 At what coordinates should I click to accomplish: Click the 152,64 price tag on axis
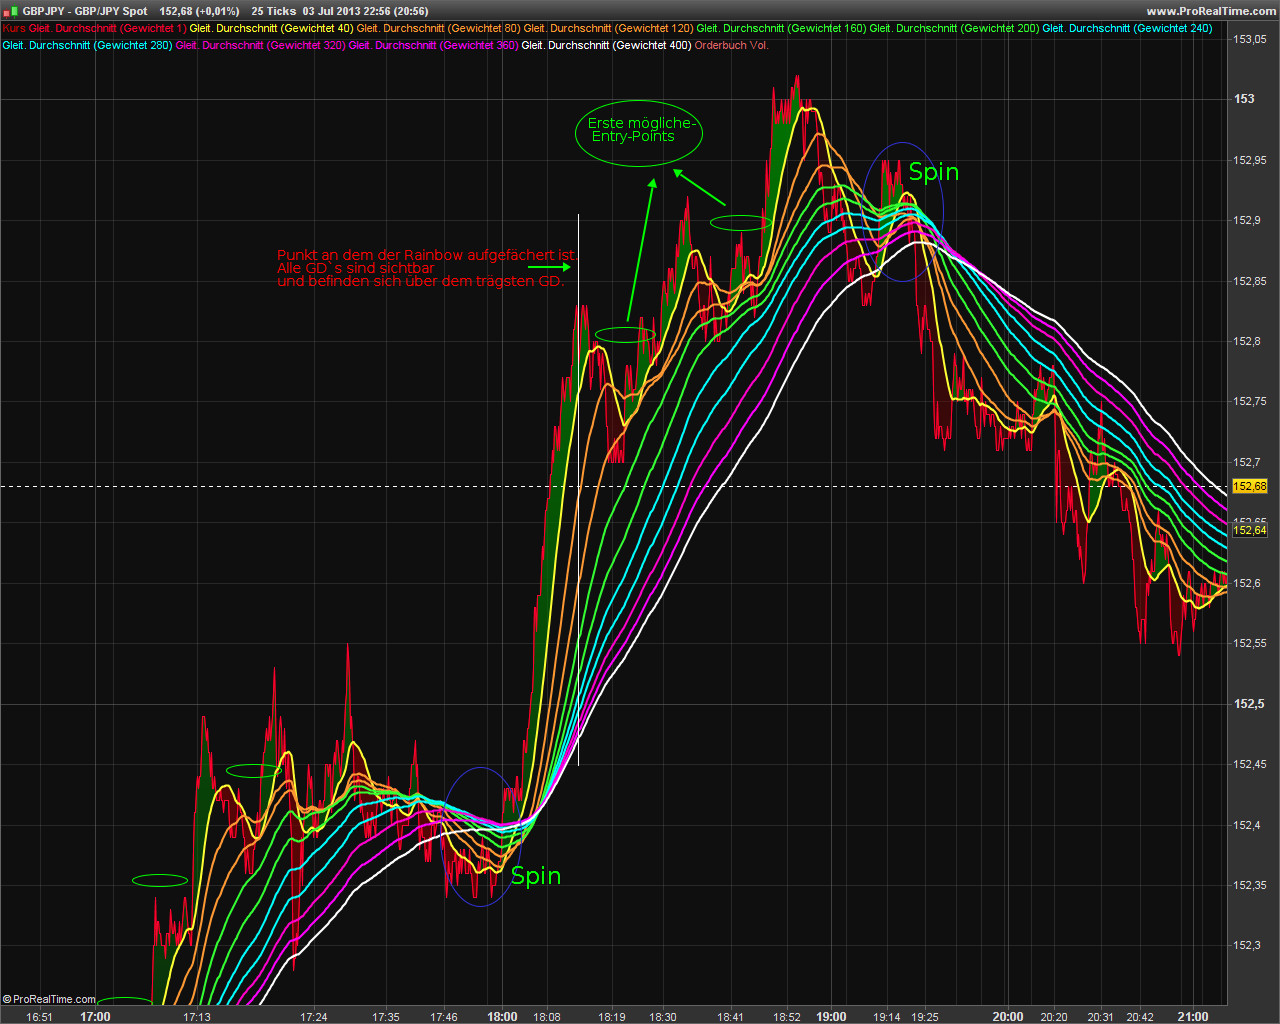[x=1250, y=530]
